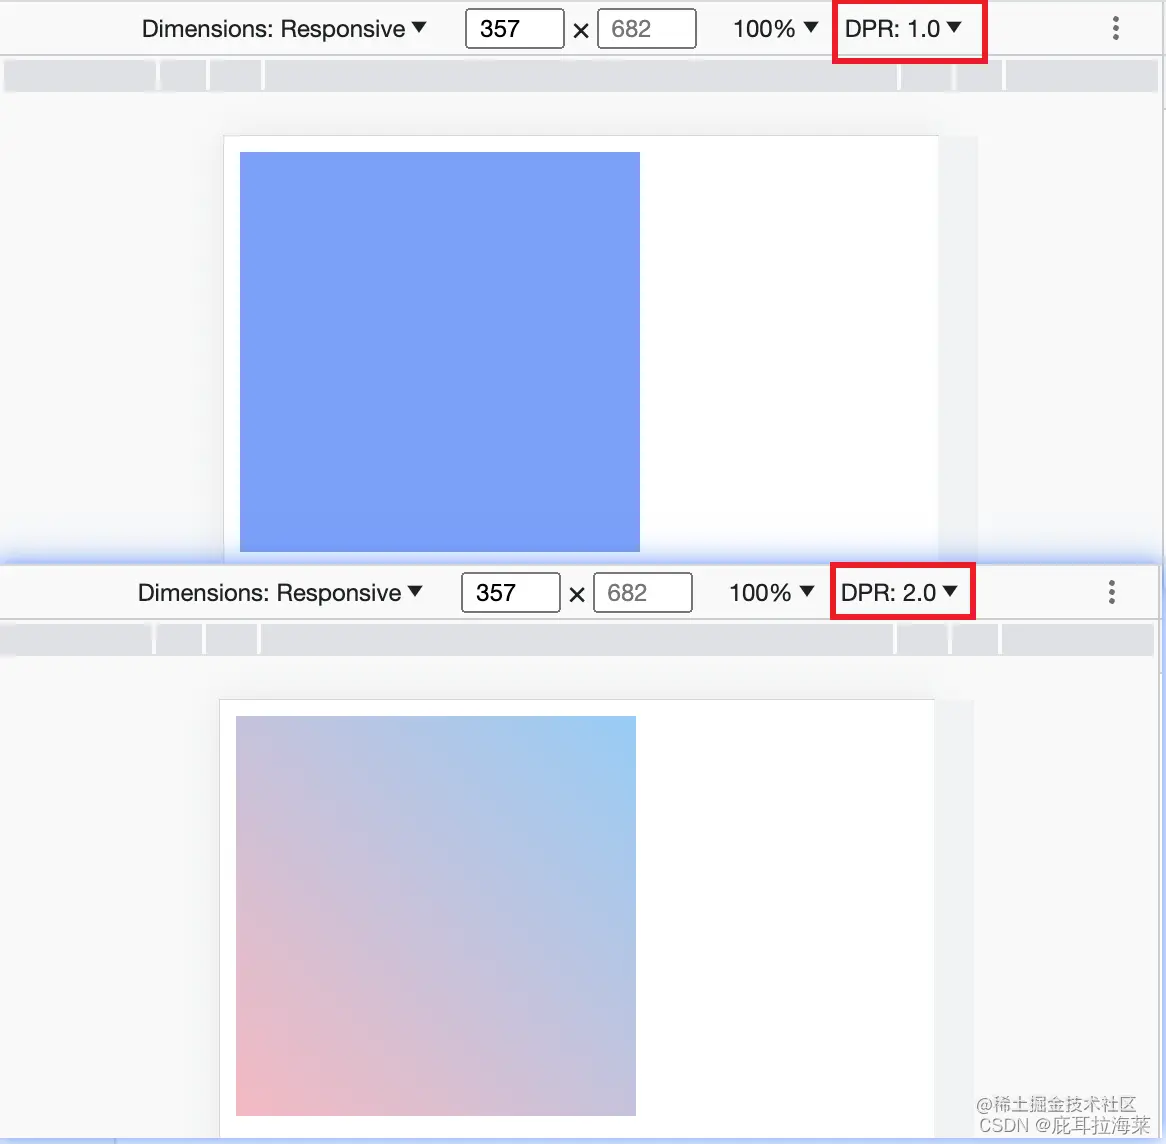The width and height of the screenshot is (1166, 1144).
Task: Open the zoom percentage dropdown on bottom toolbar
Action: click(770, 592)
